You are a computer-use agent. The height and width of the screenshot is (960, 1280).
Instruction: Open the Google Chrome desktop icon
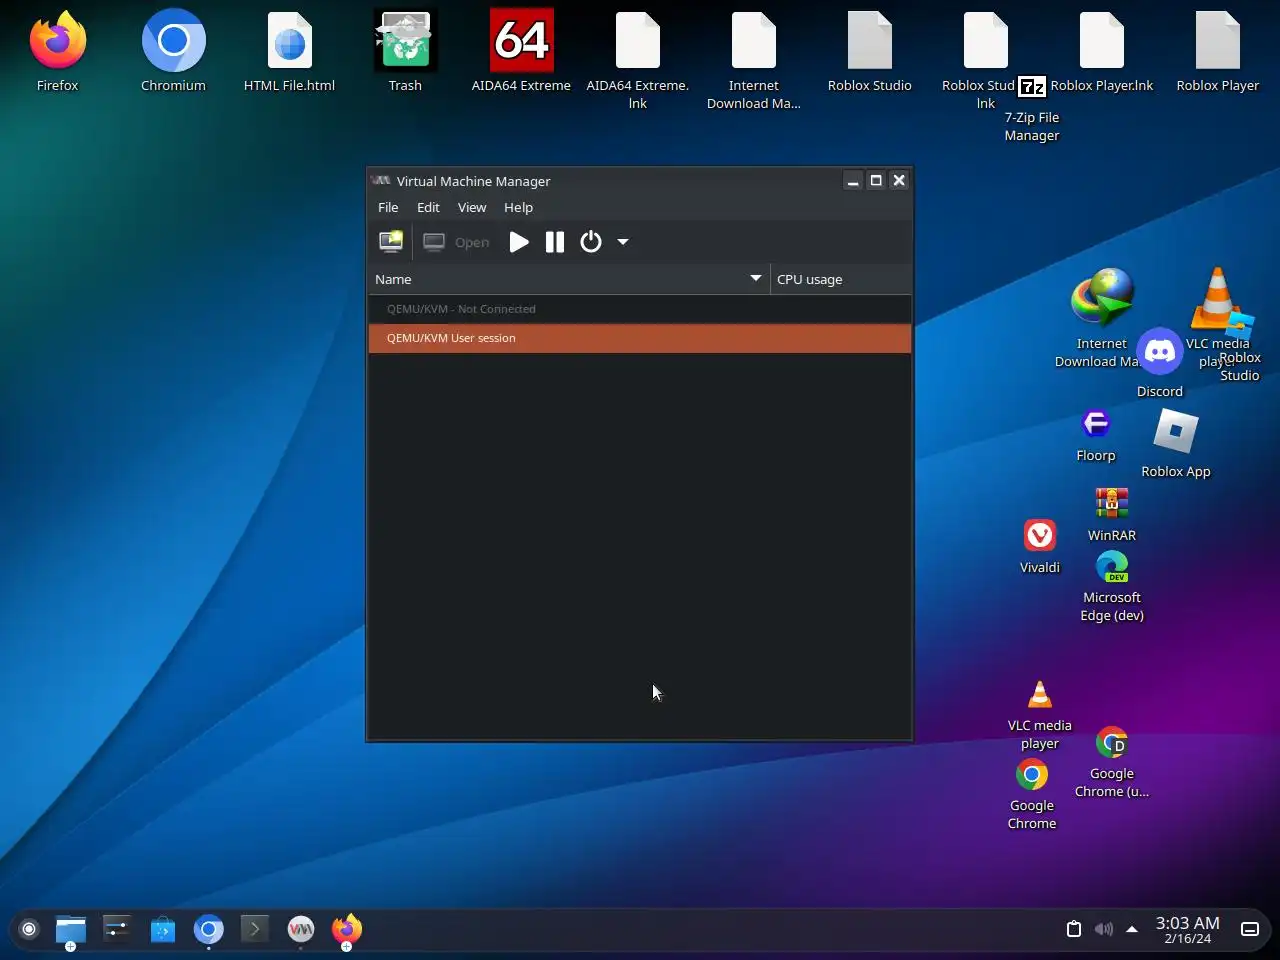tap(1032, 774)
